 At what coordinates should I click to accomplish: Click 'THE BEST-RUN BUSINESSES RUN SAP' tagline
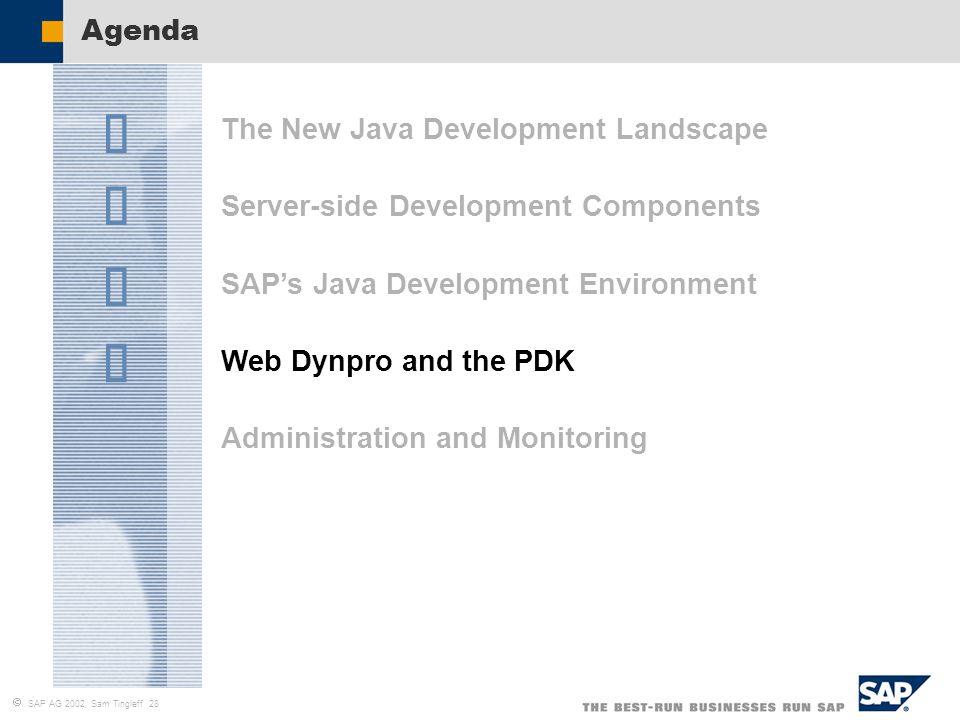click(713, 707)
